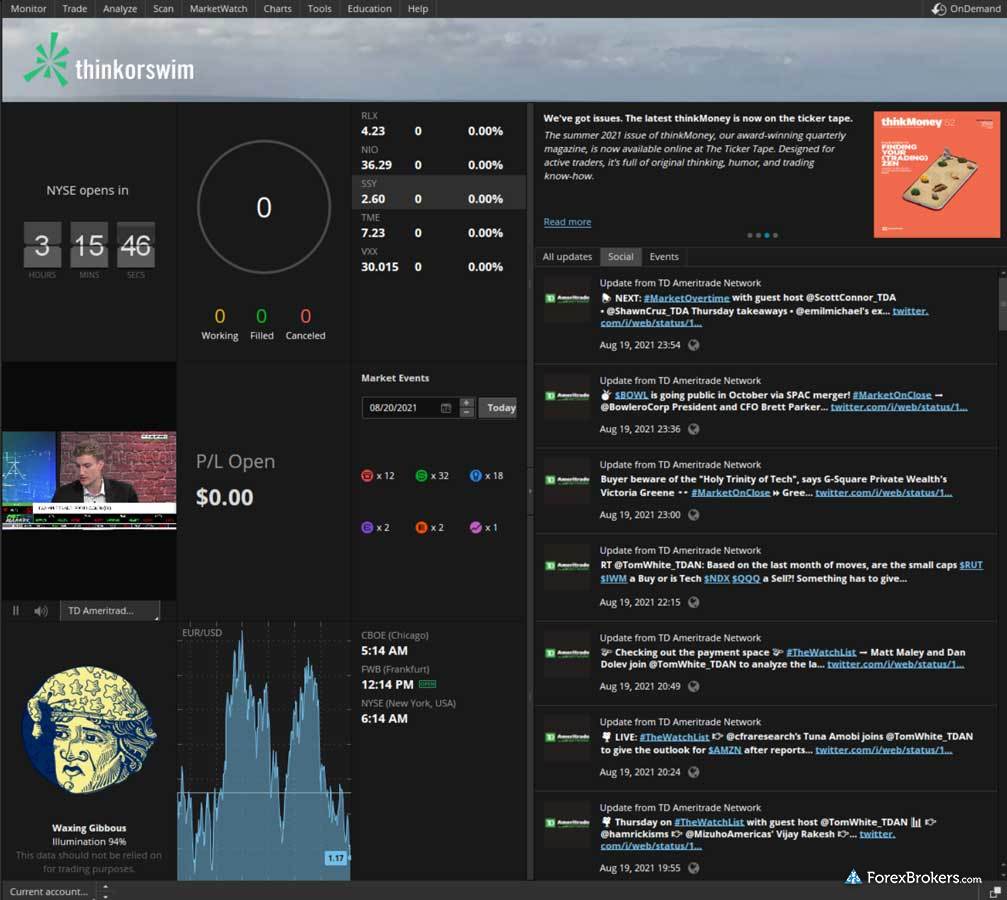The image size is (1007, 900).
Task: Select the TME quote row
Action: (x=439, y=227)
